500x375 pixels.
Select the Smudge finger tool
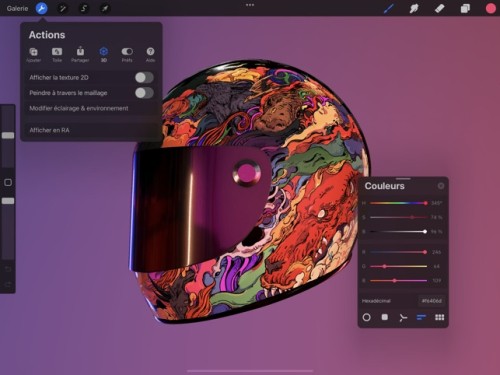click(x=414, y=8)
